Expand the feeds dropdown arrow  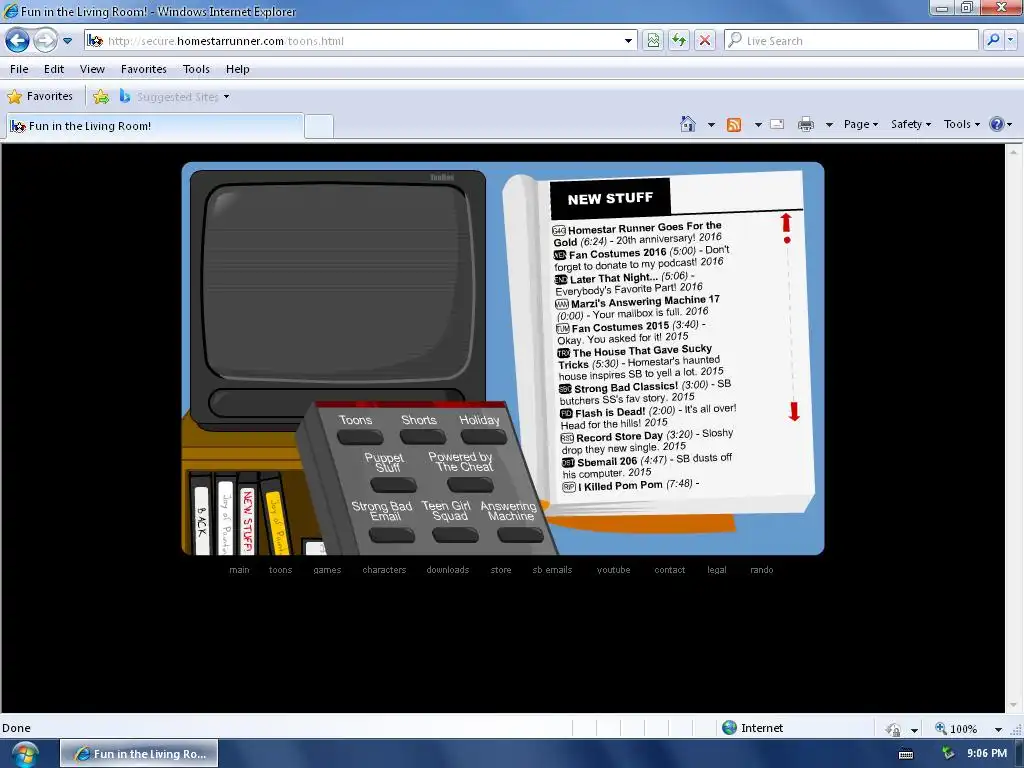758,124
